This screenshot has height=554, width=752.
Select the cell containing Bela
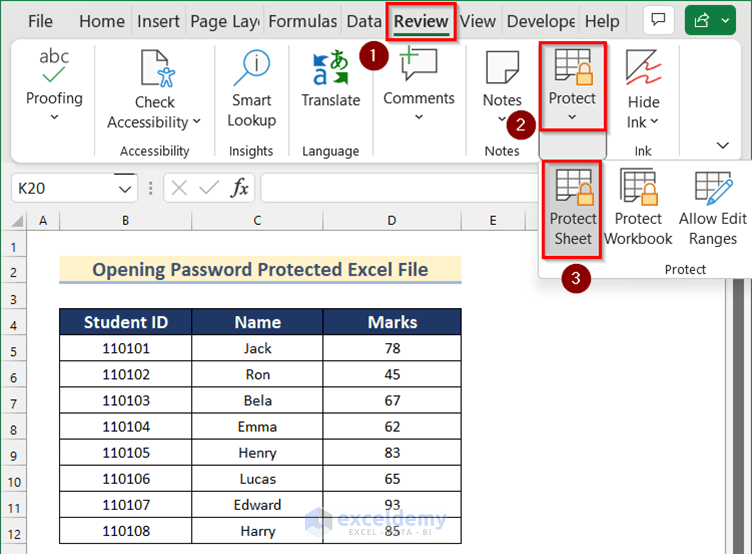click(258, 400)
